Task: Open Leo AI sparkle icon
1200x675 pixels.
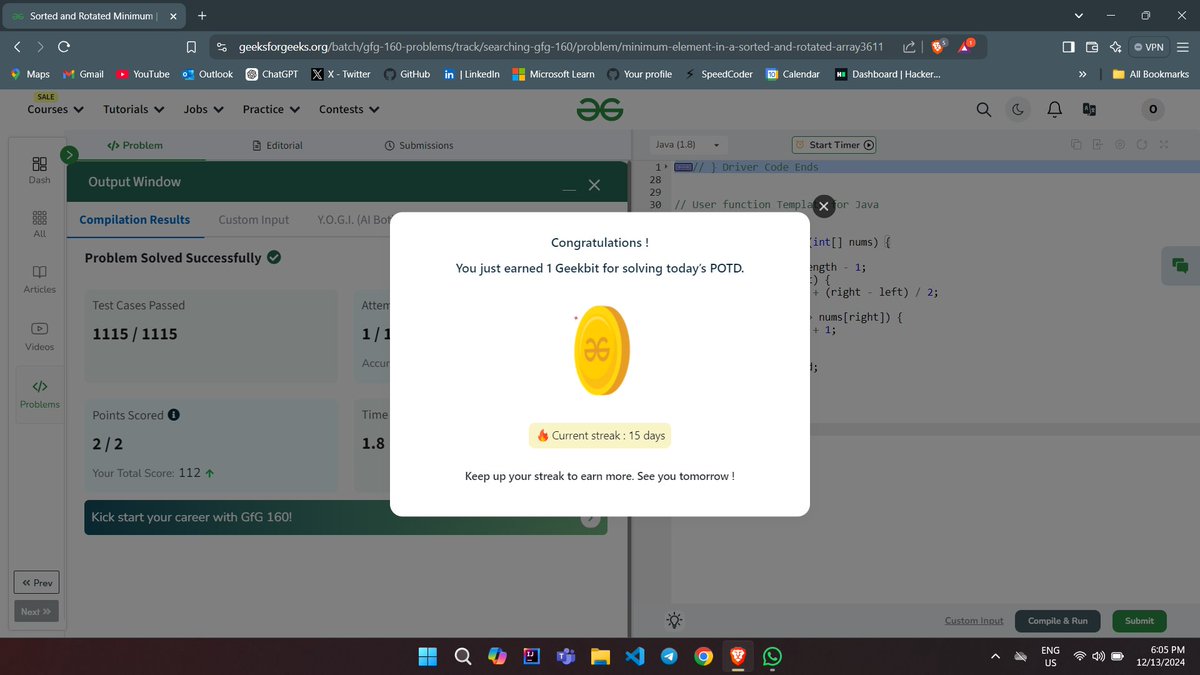Action: [1115, 46]
